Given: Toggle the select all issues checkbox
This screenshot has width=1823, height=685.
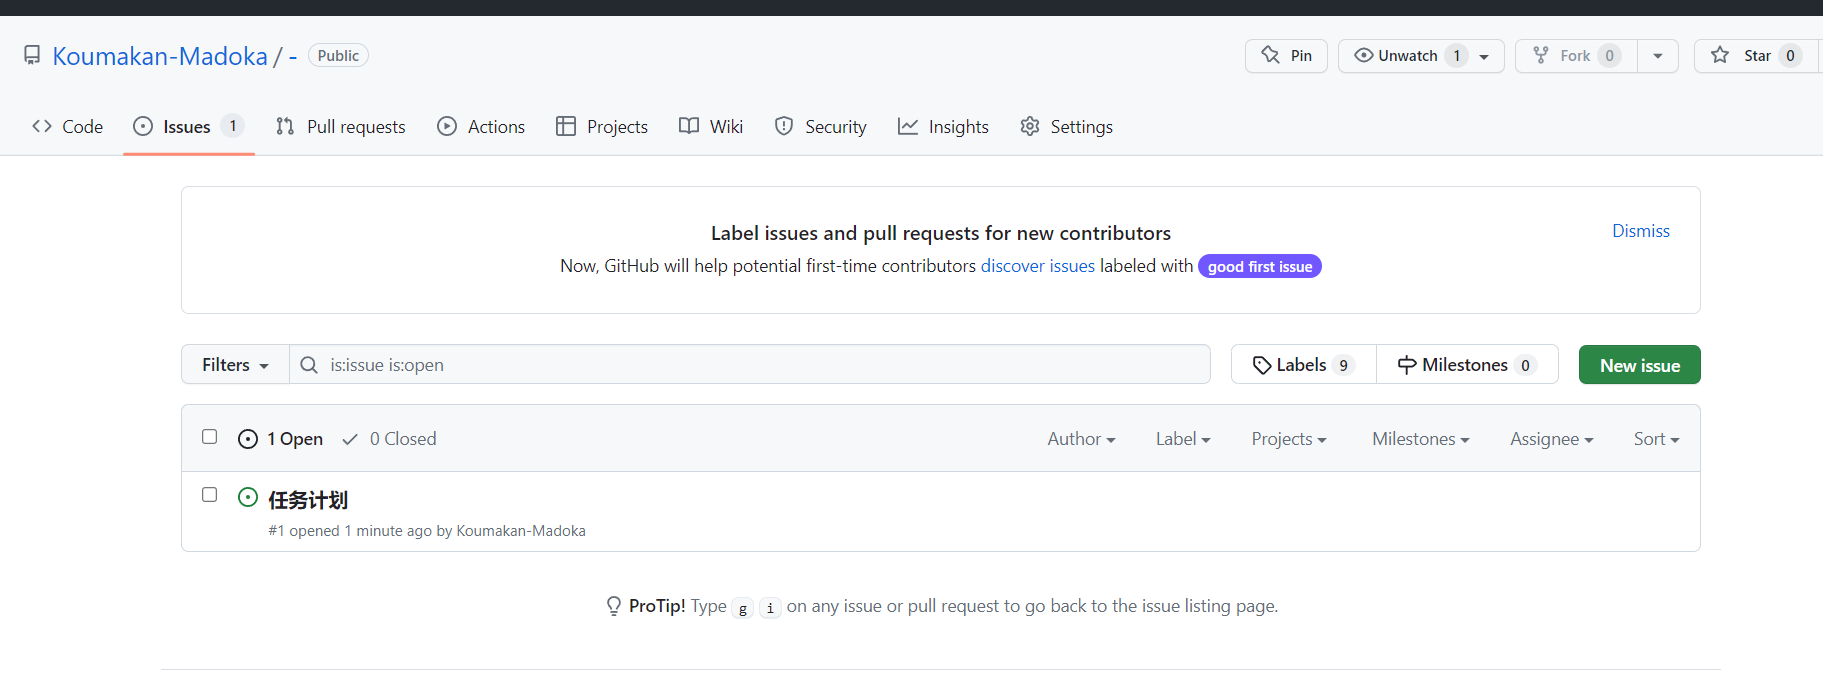Looking at the screenshot, I should click(209, 437).
